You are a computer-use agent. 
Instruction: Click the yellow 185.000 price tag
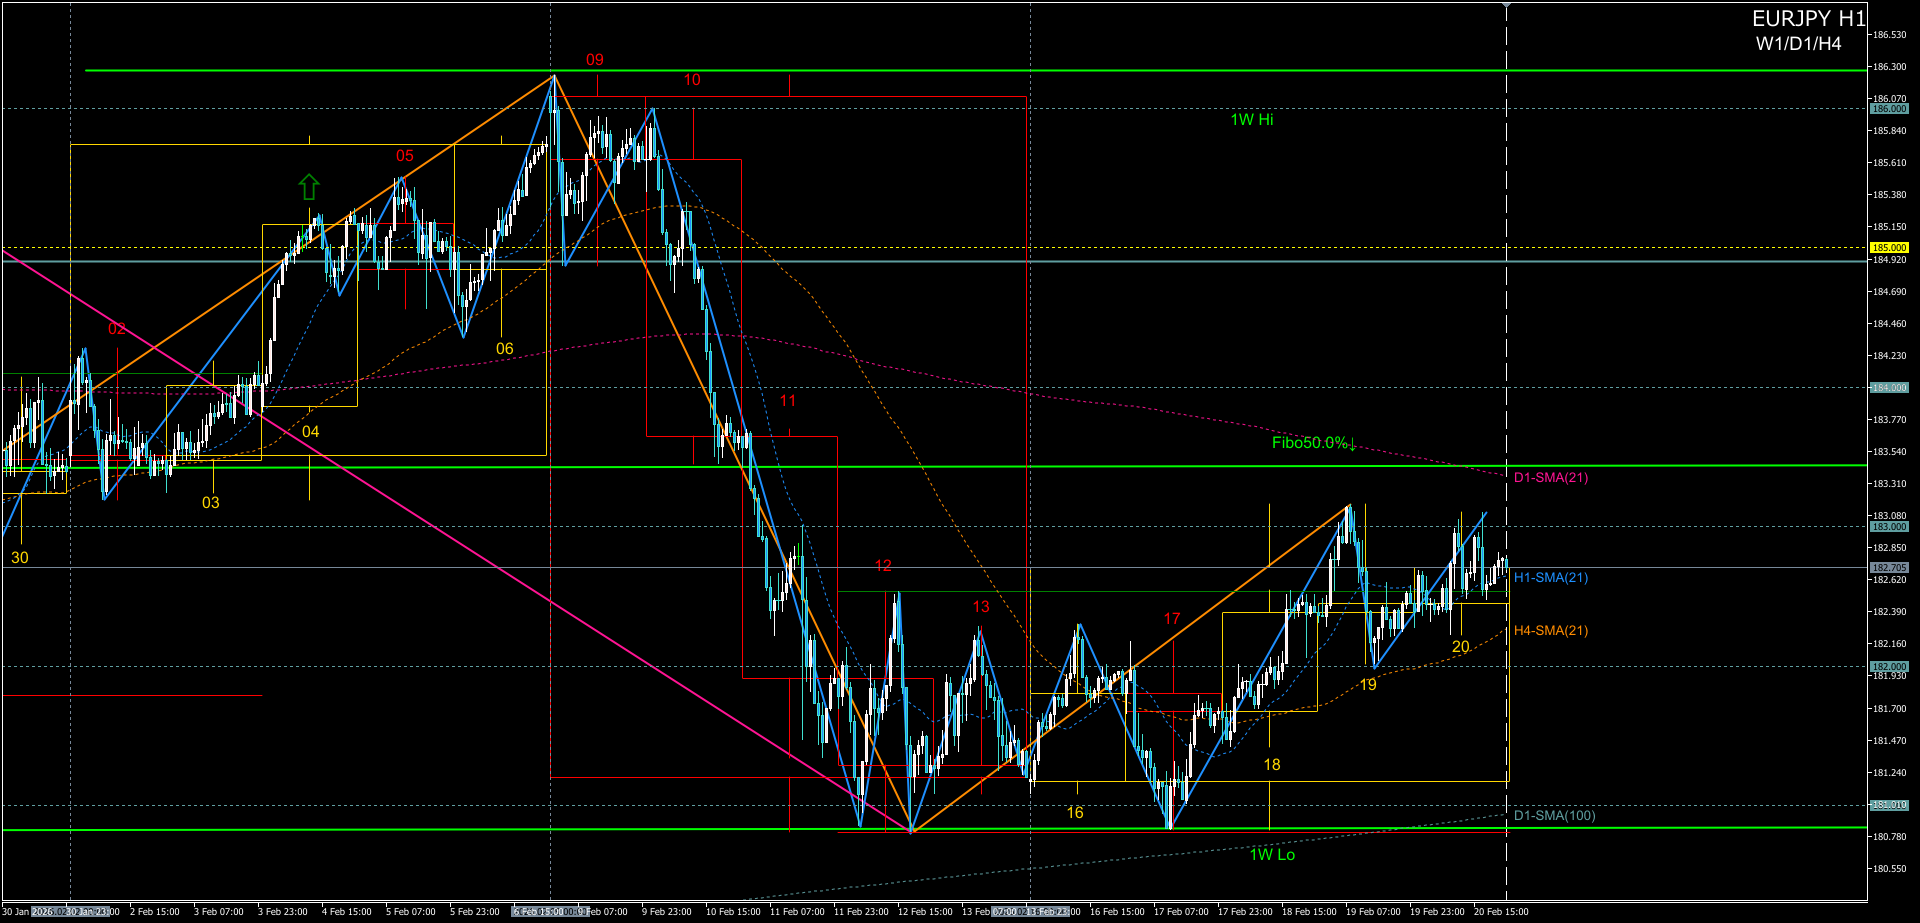[x=1889, y=248]
